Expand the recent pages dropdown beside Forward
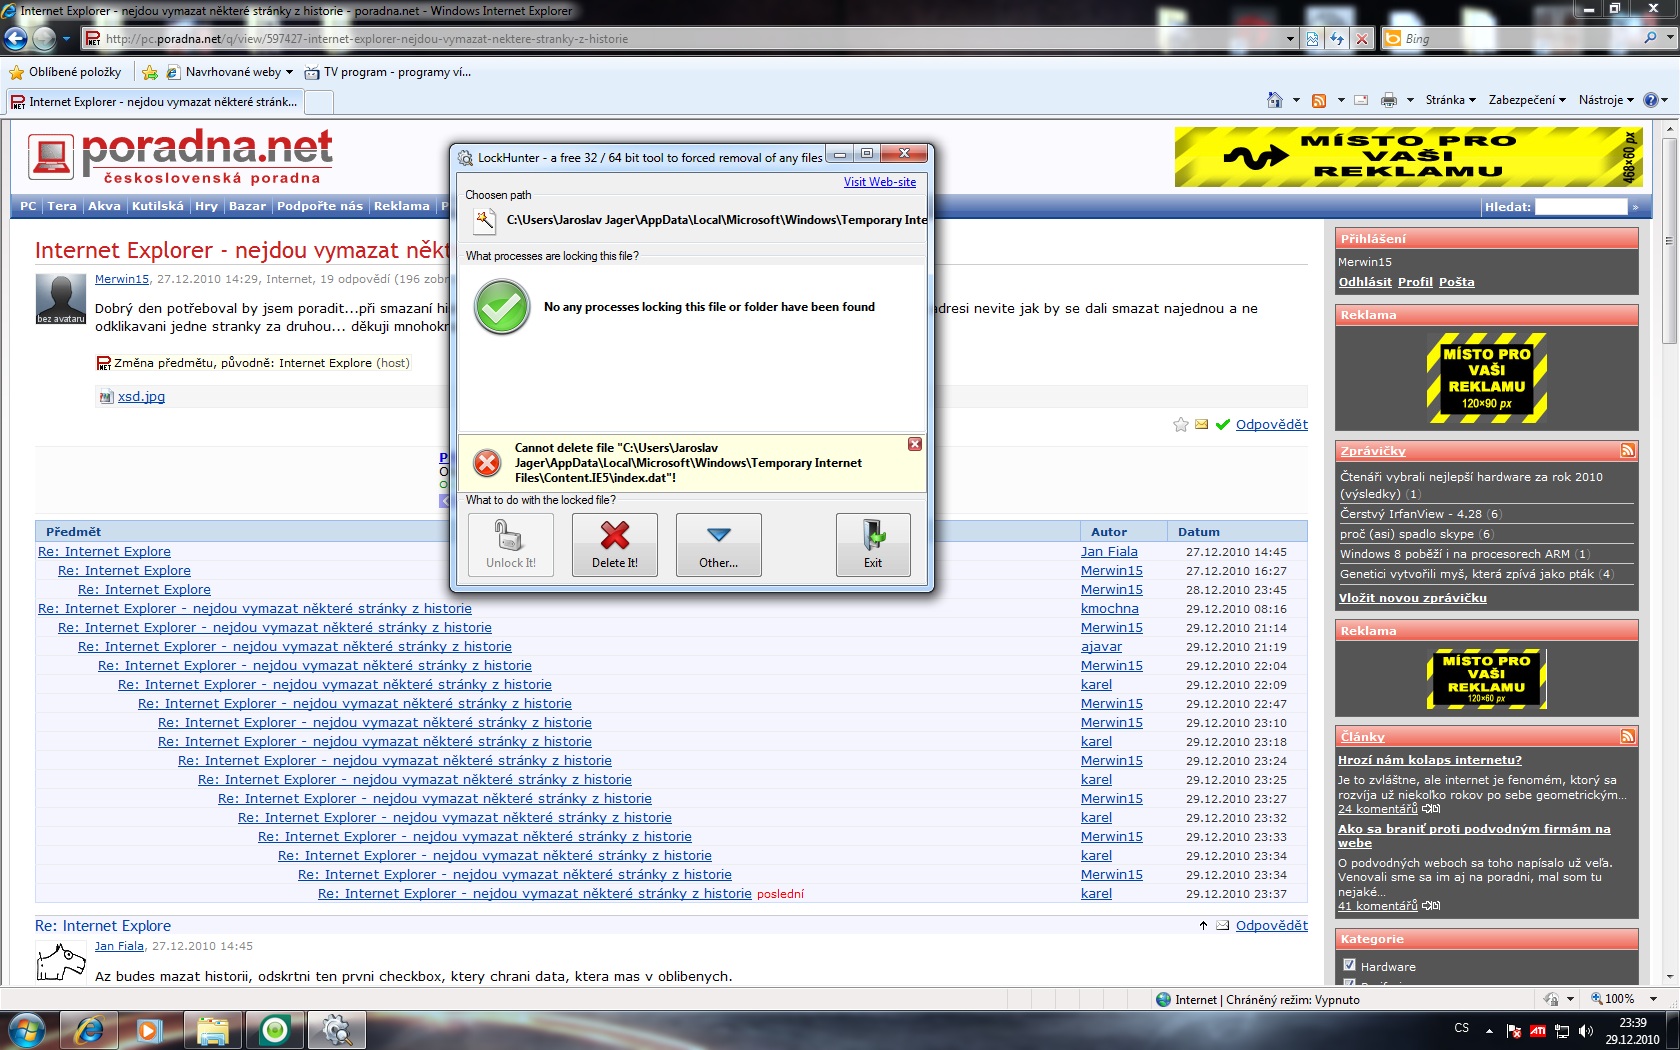 (x=66, y=39)
